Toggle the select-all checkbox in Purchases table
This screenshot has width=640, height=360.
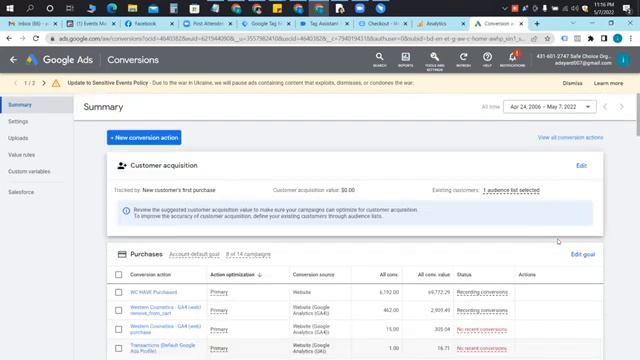118,274
